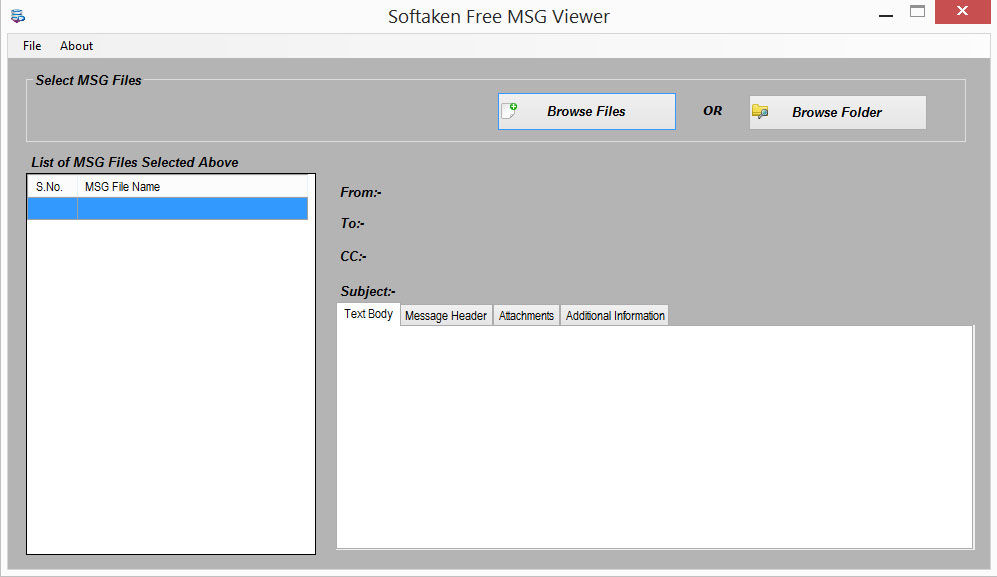Select the highlighted blue row in file list

coord(168,209)
